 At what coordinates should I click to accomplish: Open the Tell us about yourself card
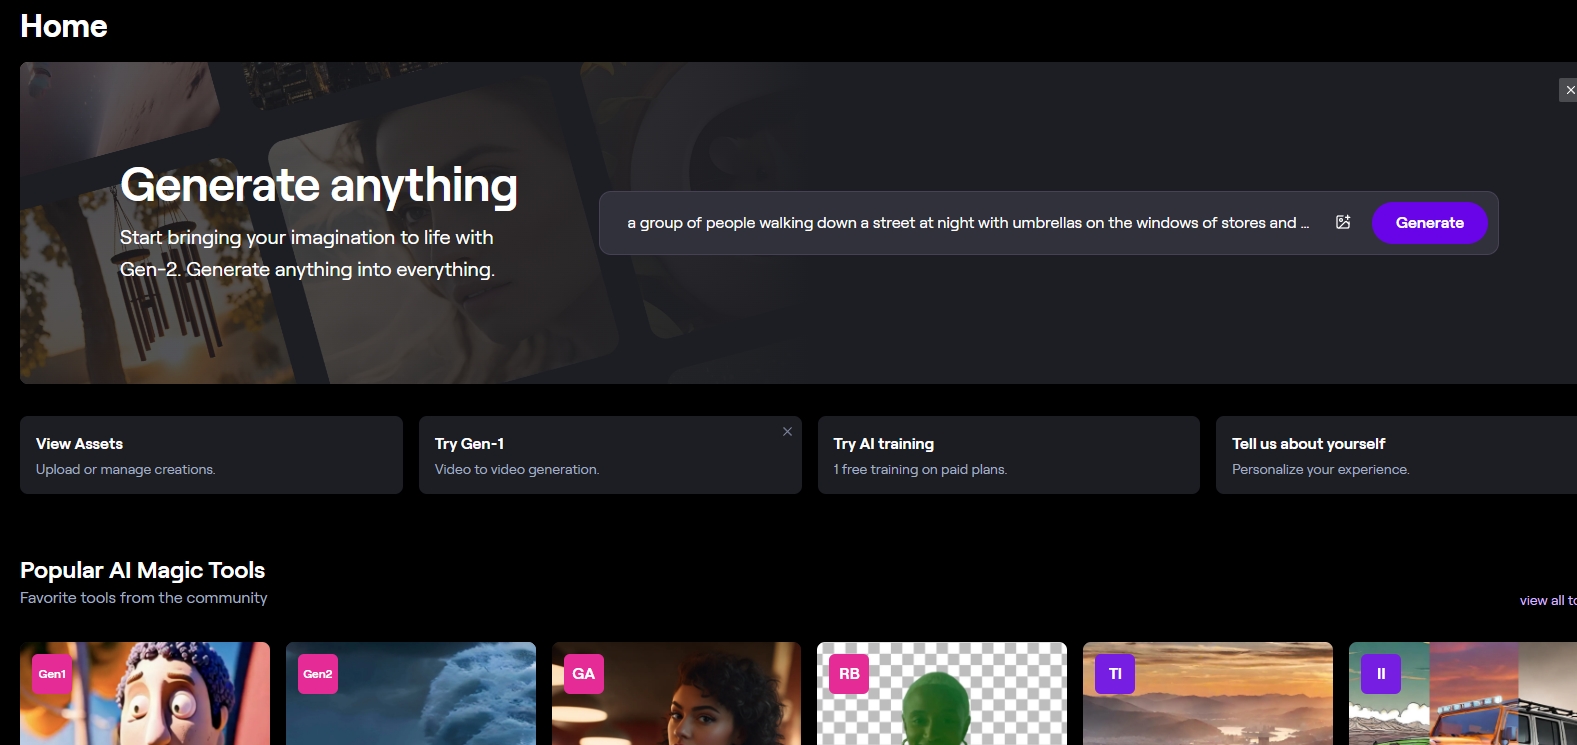pyautogui.click(x=1395, y=455)
